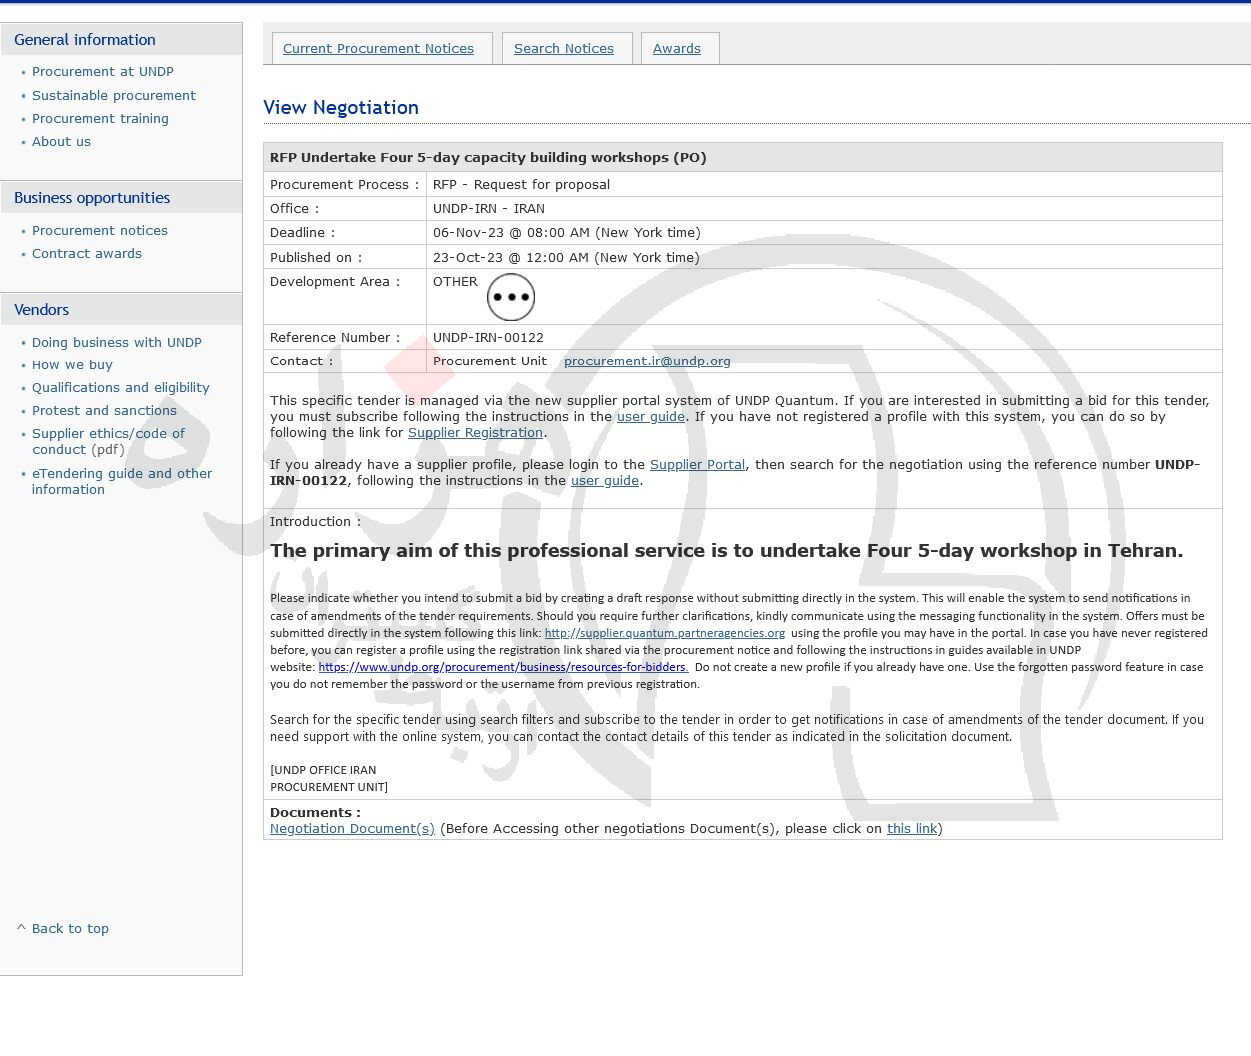
Task: Jump back to top of page
Action: tap(70, 929)
